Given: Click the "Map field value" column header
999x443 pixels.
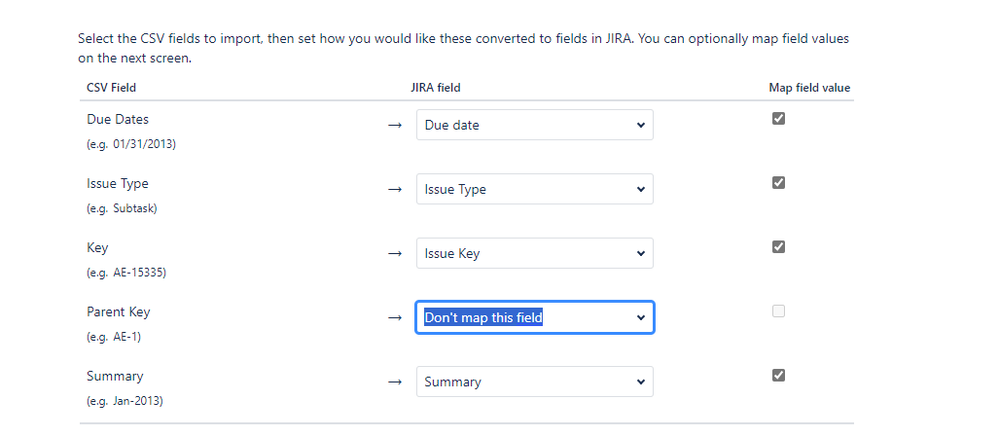Looking at the screenshot, I should (x=802, y=88).
